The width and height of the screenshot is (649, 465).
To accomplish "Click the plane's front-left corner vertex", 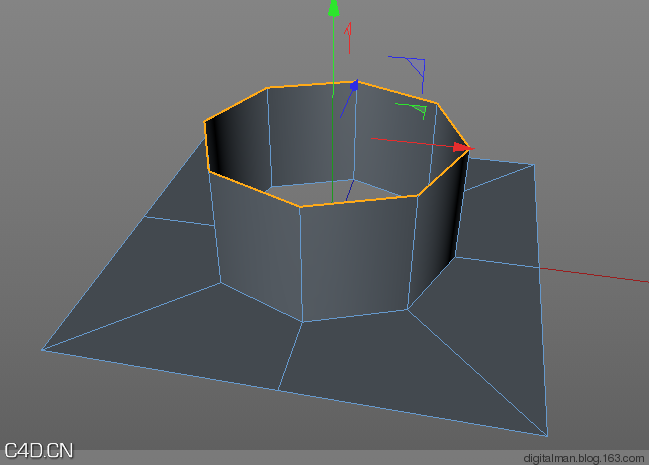I will 42,349.
